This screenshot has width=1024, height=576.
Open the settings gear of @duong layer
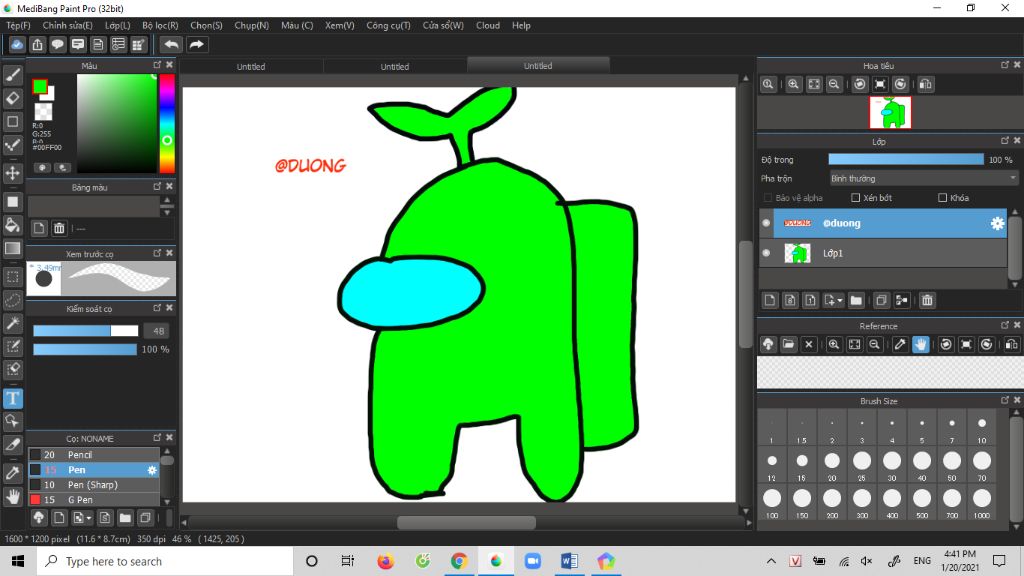point(997,223)
